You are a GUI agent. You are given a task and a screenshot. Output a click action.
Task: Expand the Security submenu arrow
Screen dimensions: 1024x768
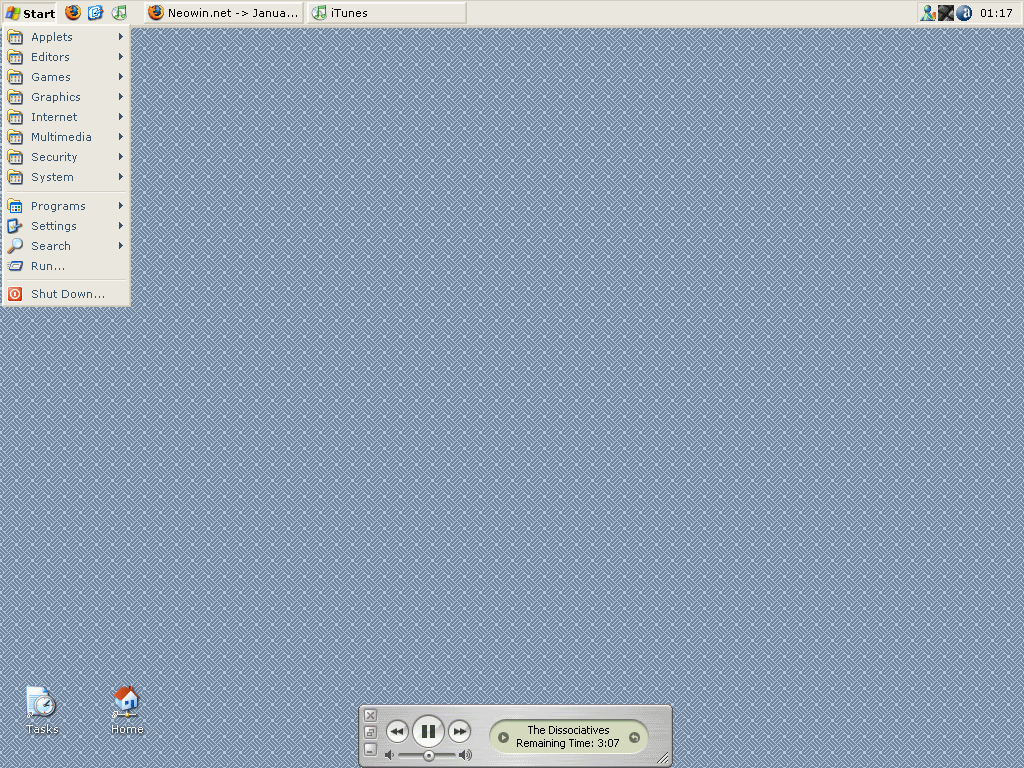coord(120,157)
